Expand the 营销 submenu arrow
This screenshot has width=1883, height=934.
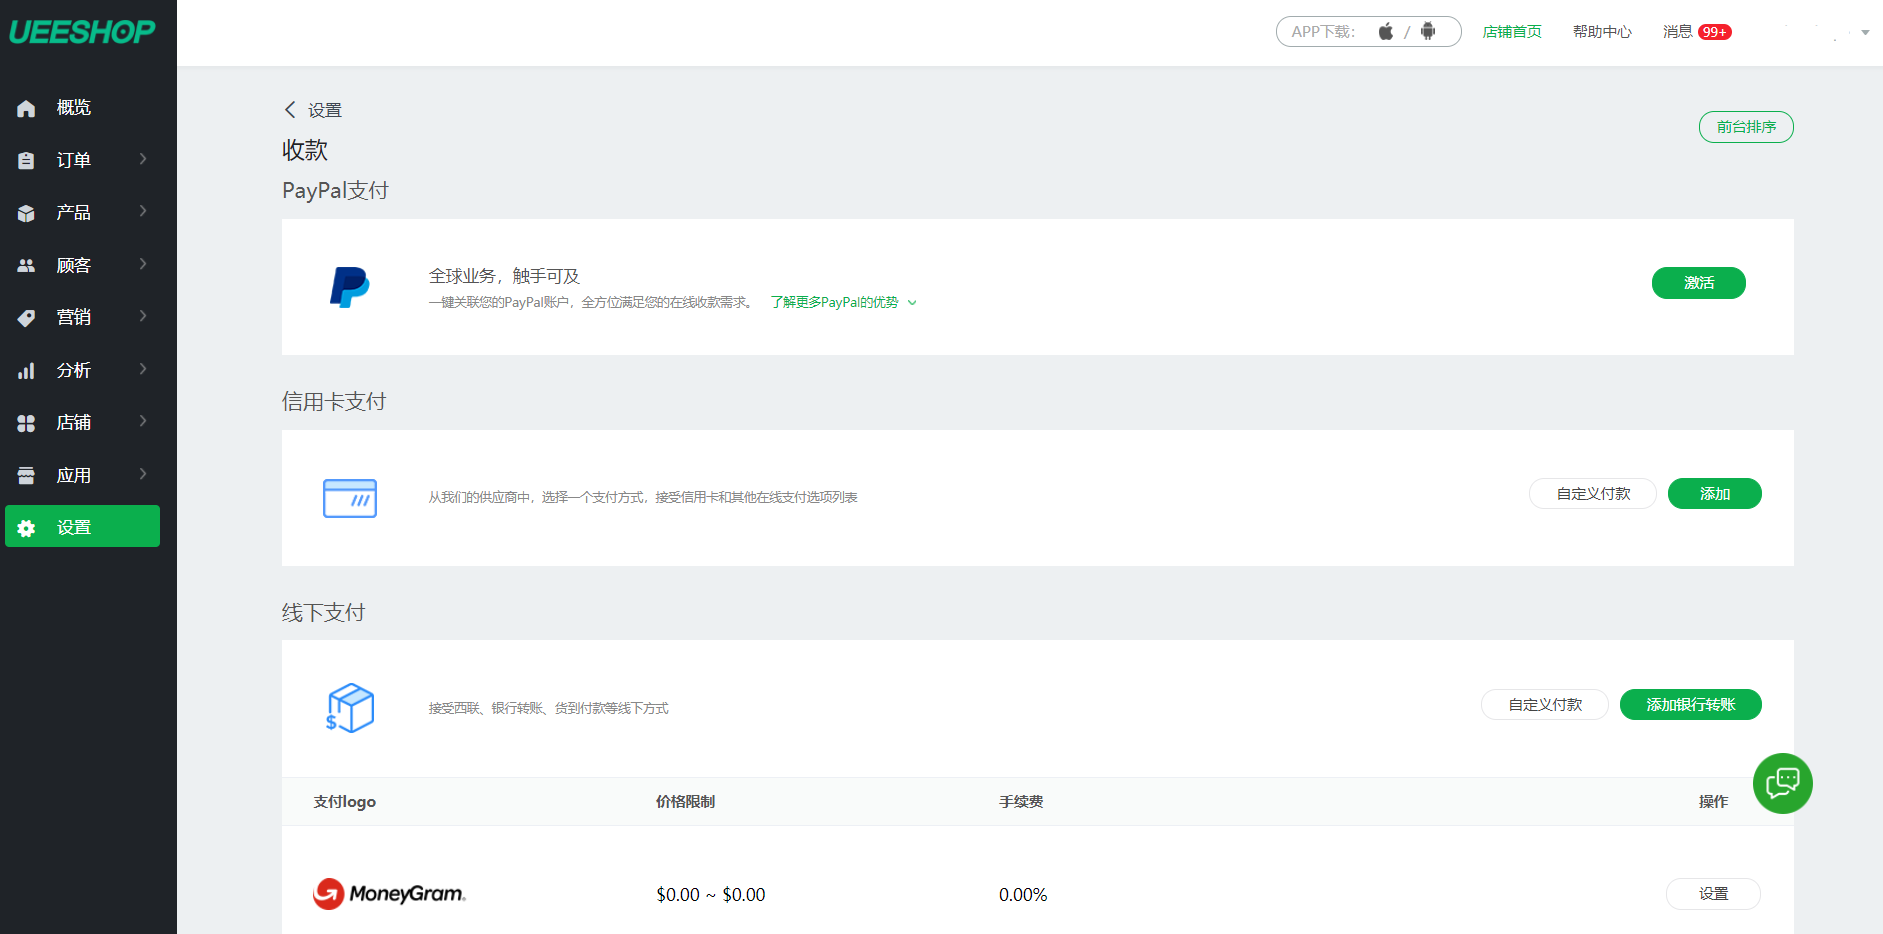143,316
